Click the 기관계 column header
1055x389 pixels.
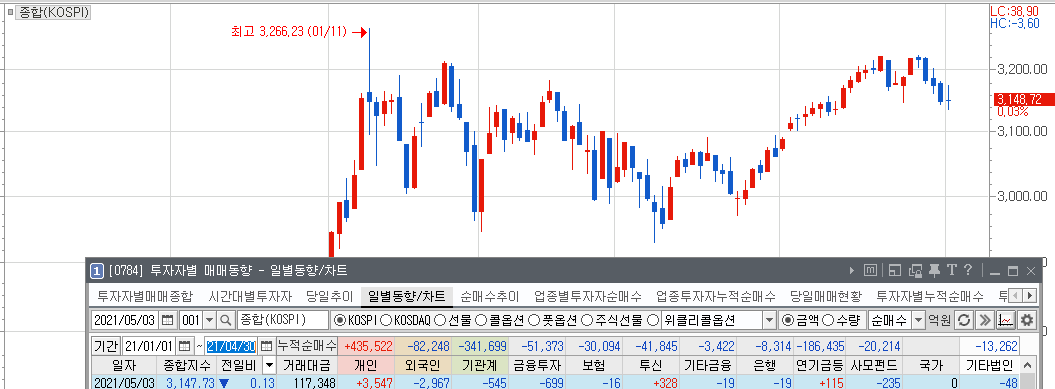coord(480,365)
